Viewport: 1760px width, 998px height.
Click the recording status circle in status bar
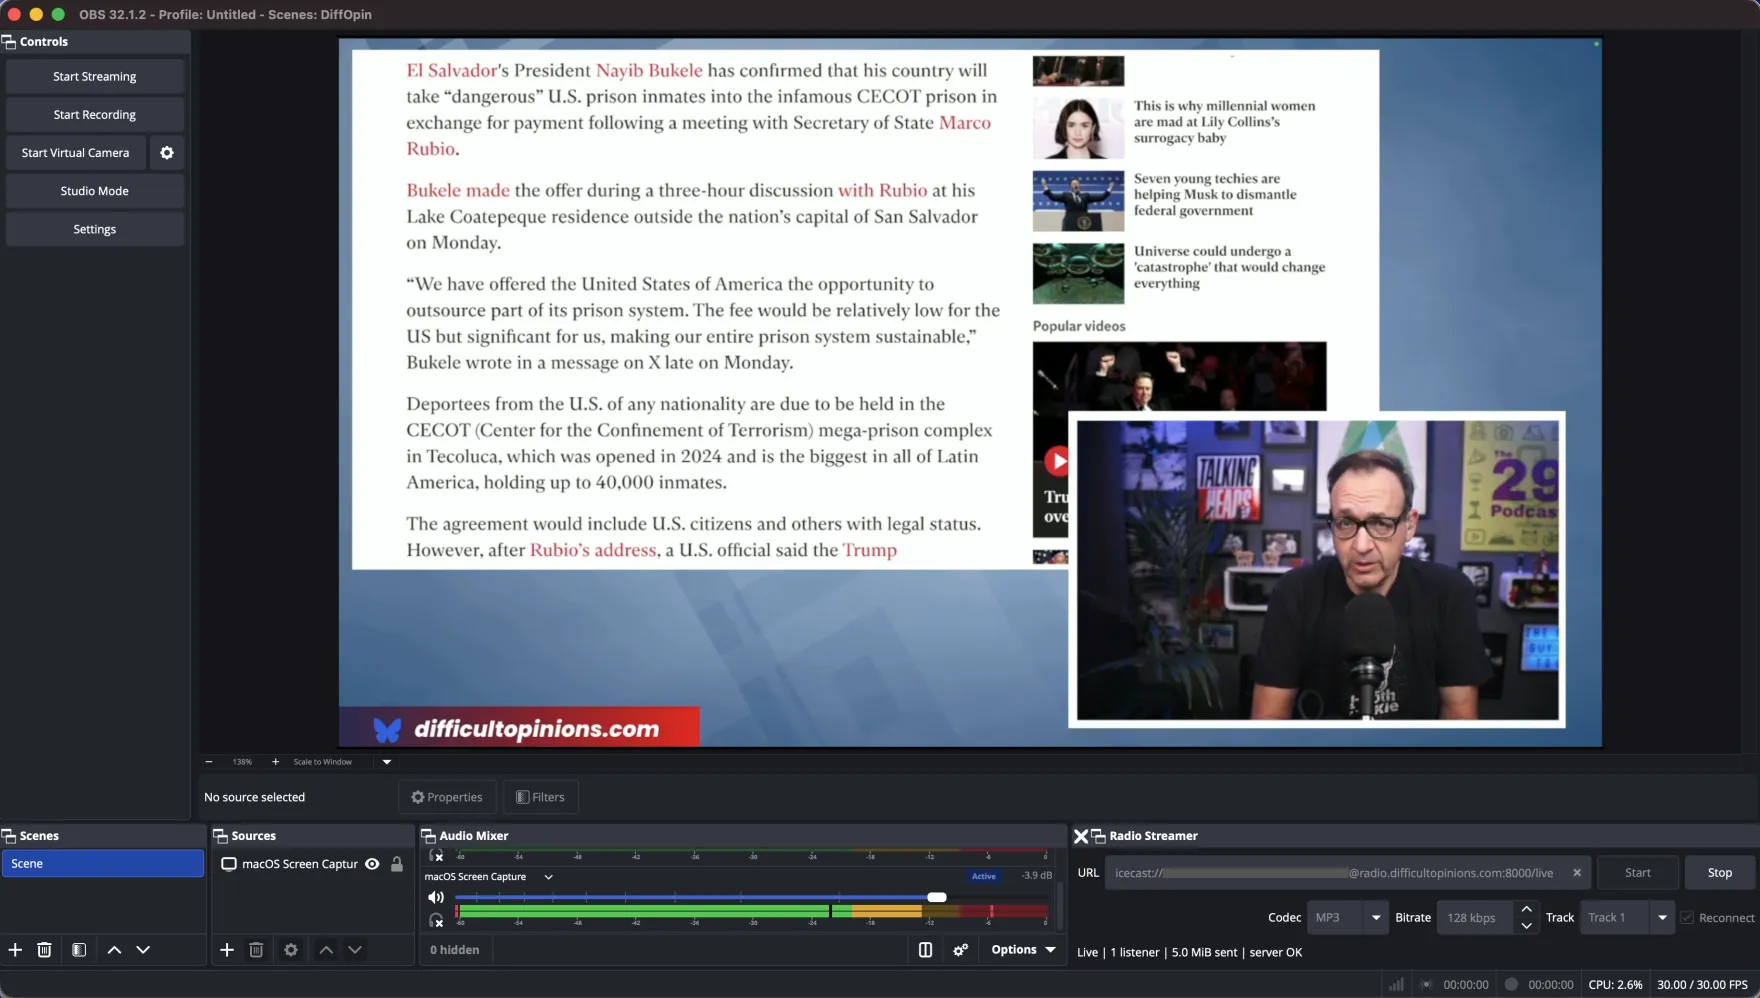[x=1511, y=985]
